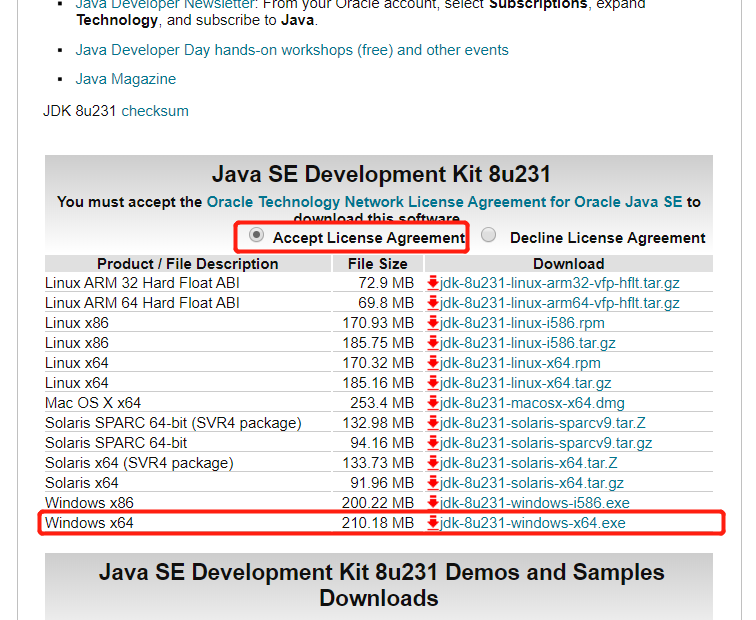Download jdk-8u231-linux-x64.rpm file

(520, 363)
